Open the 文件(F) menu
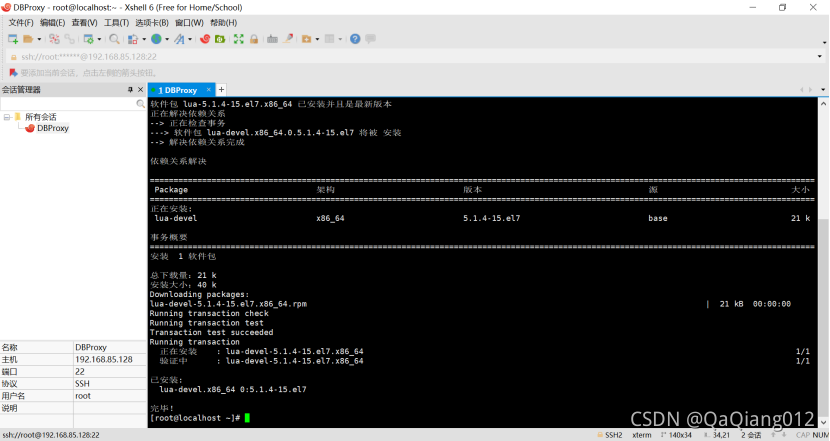 [21, 23]
